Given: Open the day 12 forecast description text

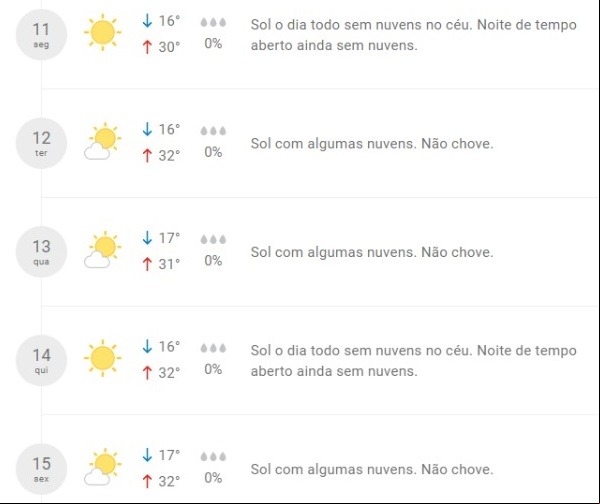Looking at the screenshot, I should 372,144.
